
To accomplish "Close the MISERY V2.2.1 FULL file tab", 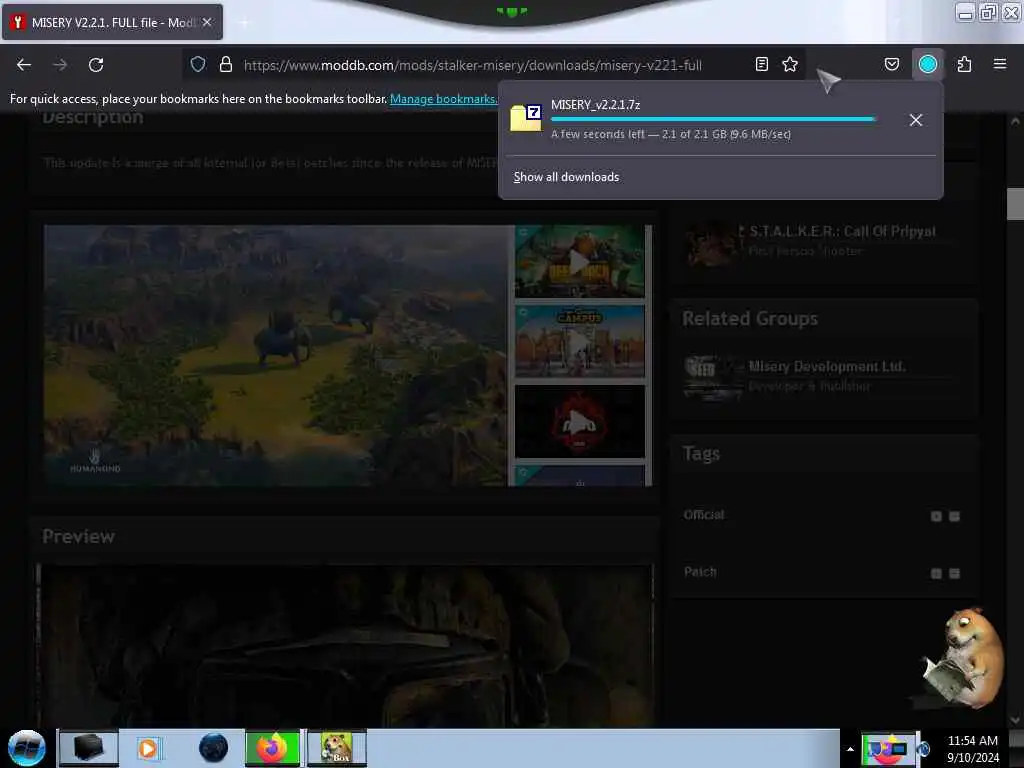I will 207,22.
